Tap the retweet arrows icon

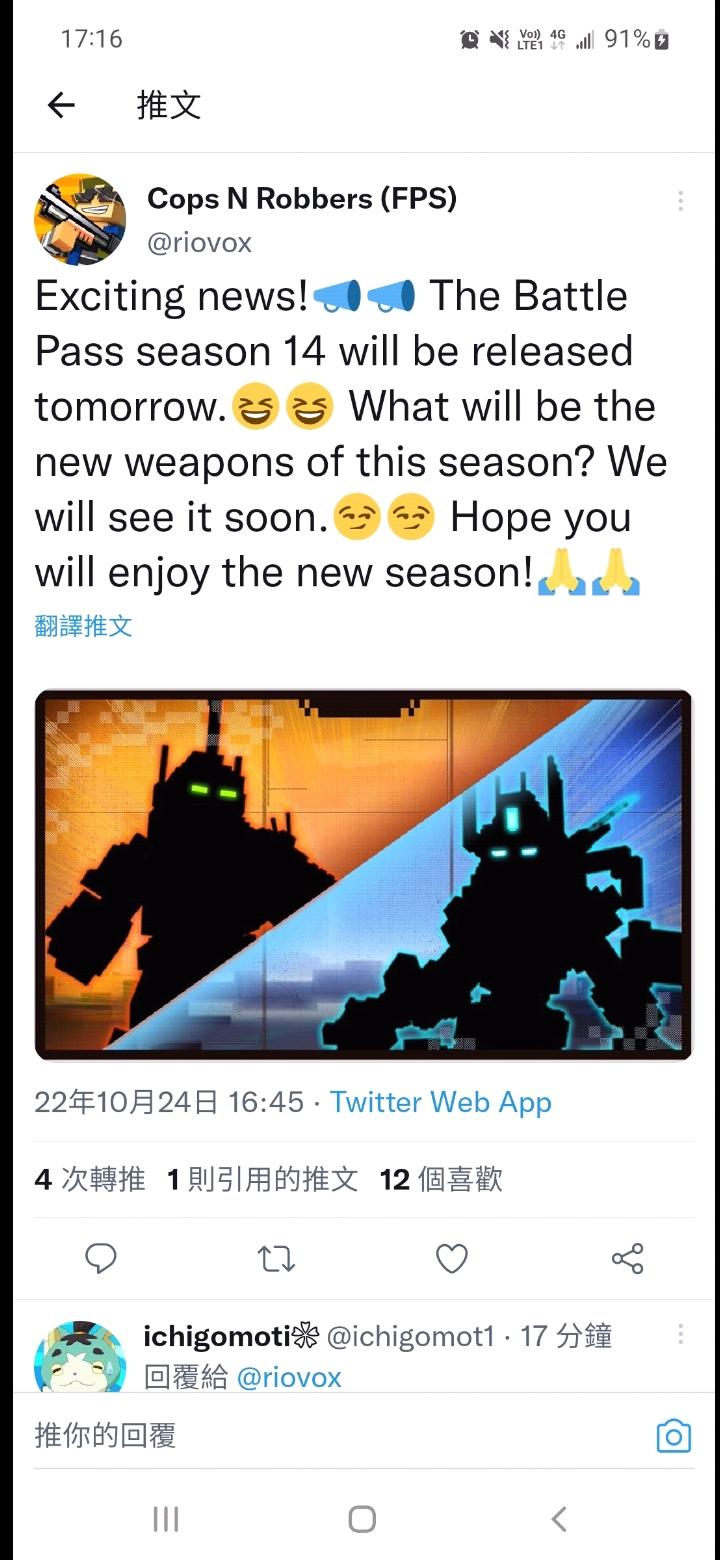pyautogui.click(x=276, y=1258)
